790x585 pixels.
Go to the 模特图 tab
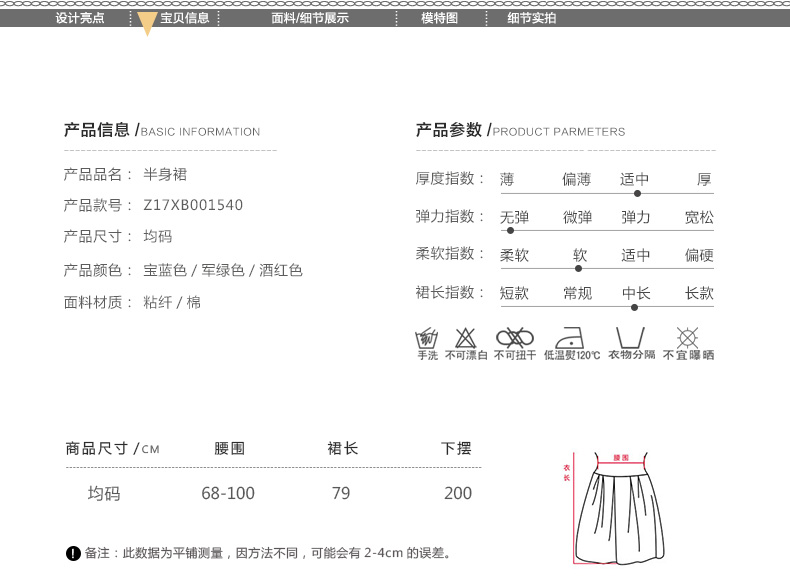(439, 18)
